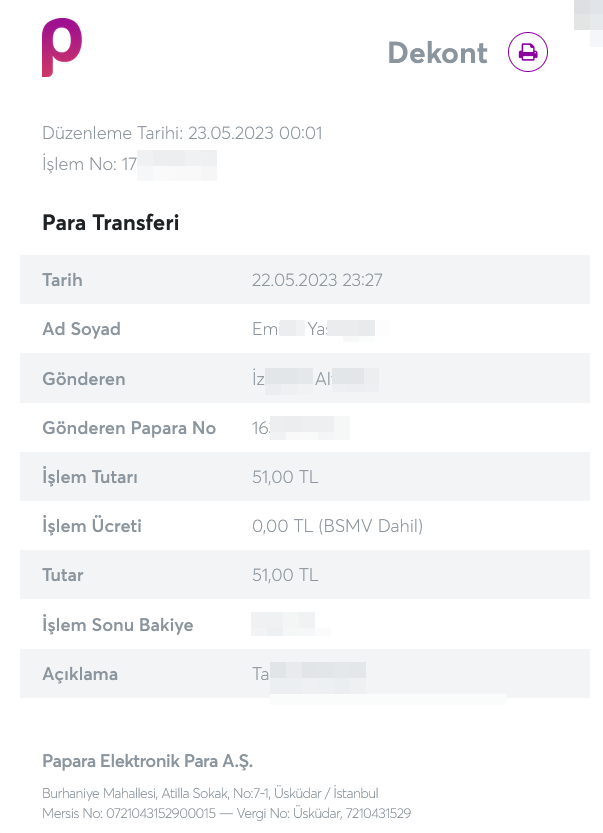Click the Gönderen row label

click(x=84, y=379)
